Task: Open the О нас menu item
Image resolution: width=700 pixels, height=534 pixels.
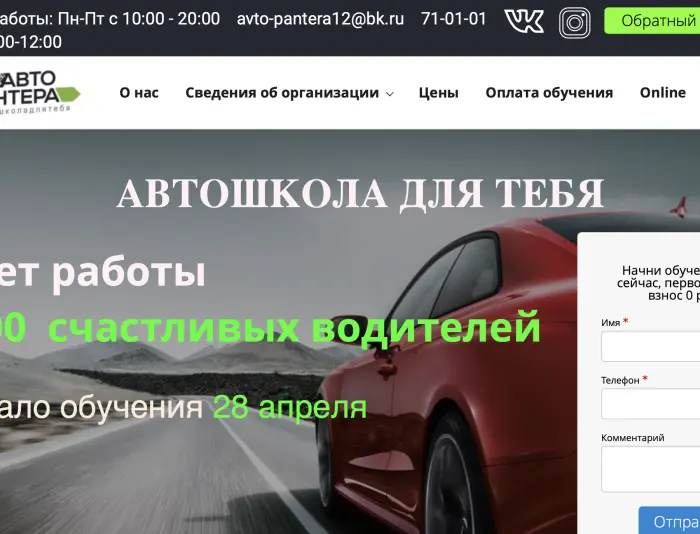Action: (139, 92)
